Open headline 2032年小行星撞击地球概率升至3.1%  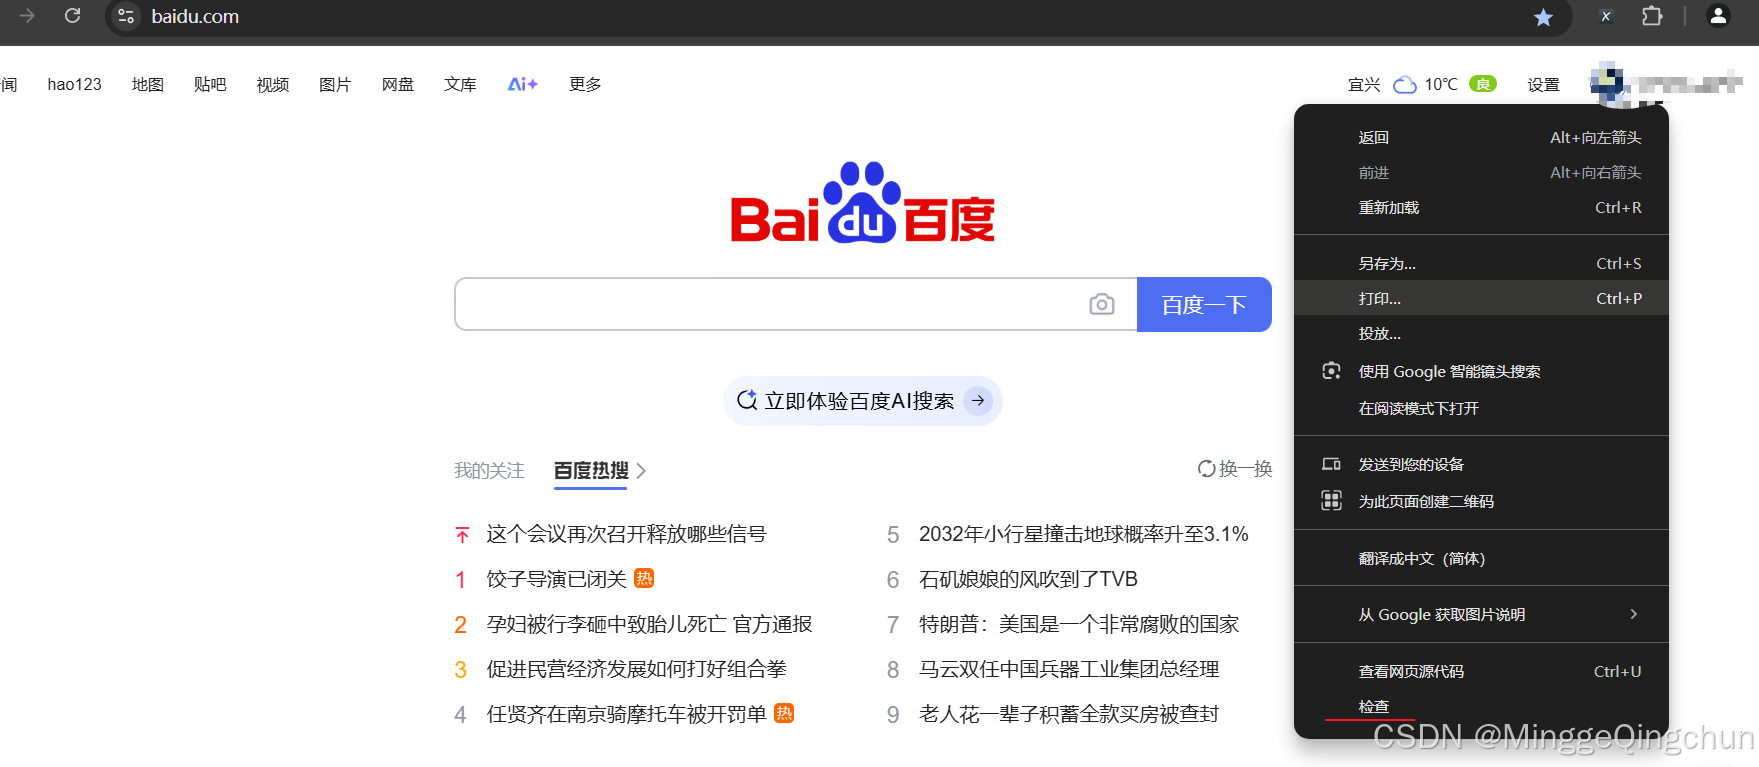(x=1084, y=534)
